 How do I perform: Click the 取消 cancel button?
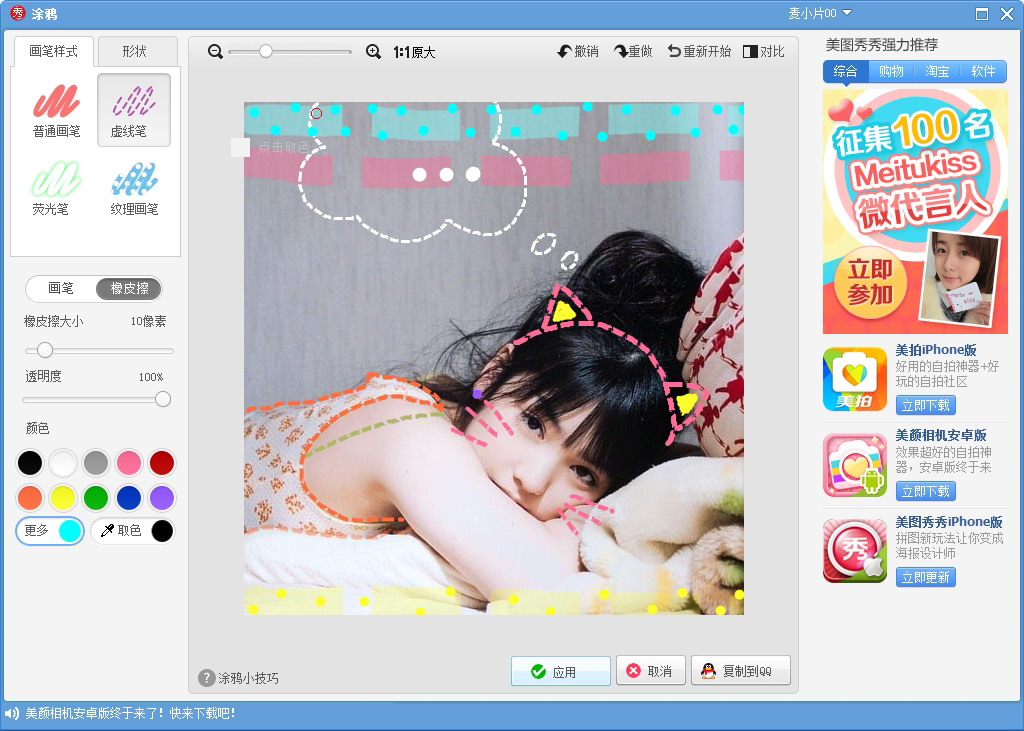coord(650,671)
